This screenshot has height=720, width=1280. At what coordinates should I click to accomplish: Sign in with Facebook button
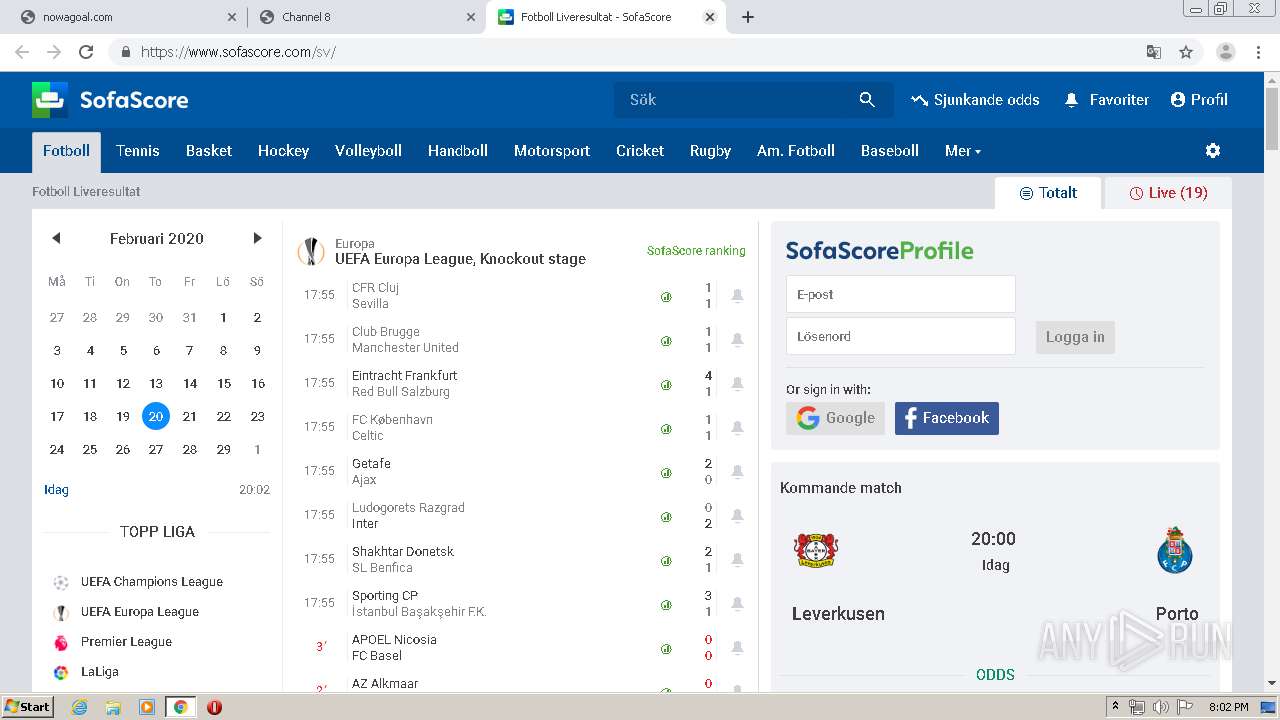[946, 418]
